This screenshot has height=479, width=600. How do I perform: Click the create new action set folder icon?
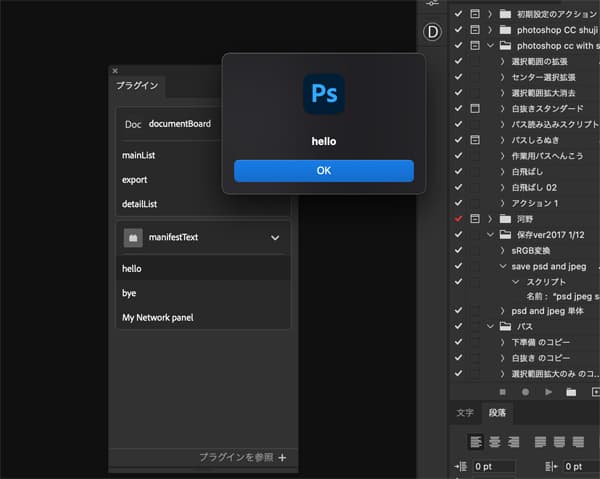click(571, 392)
